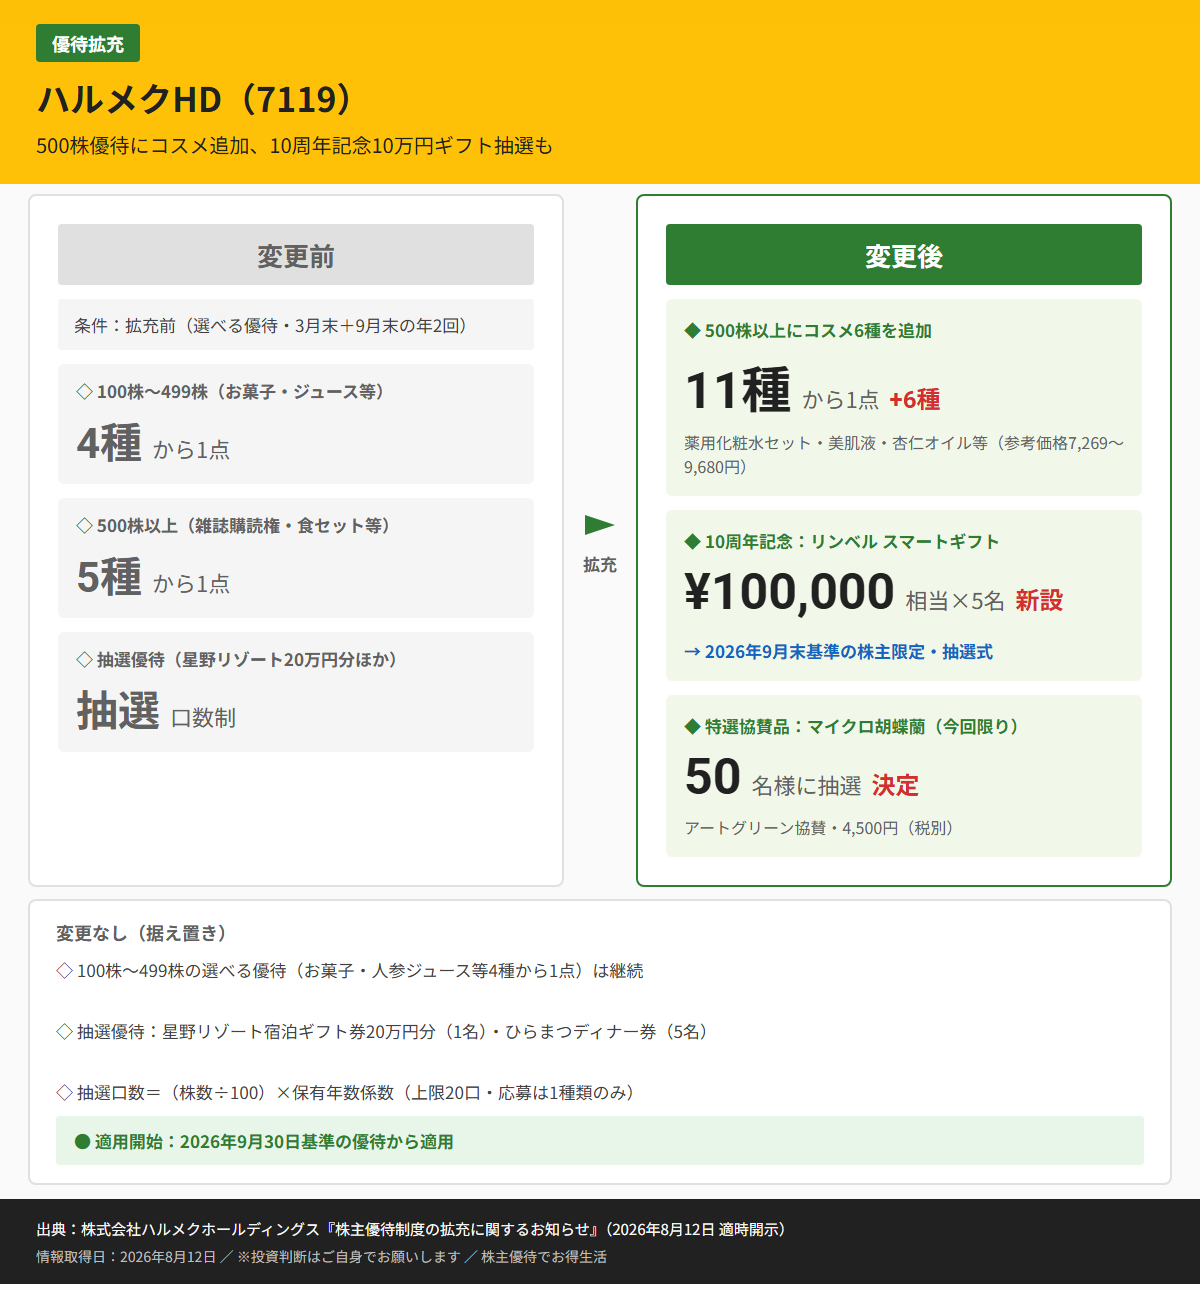The image size is (1200, 1308).
Task: Click the green 拡充 arrow icon
Action: click(599, 525)
